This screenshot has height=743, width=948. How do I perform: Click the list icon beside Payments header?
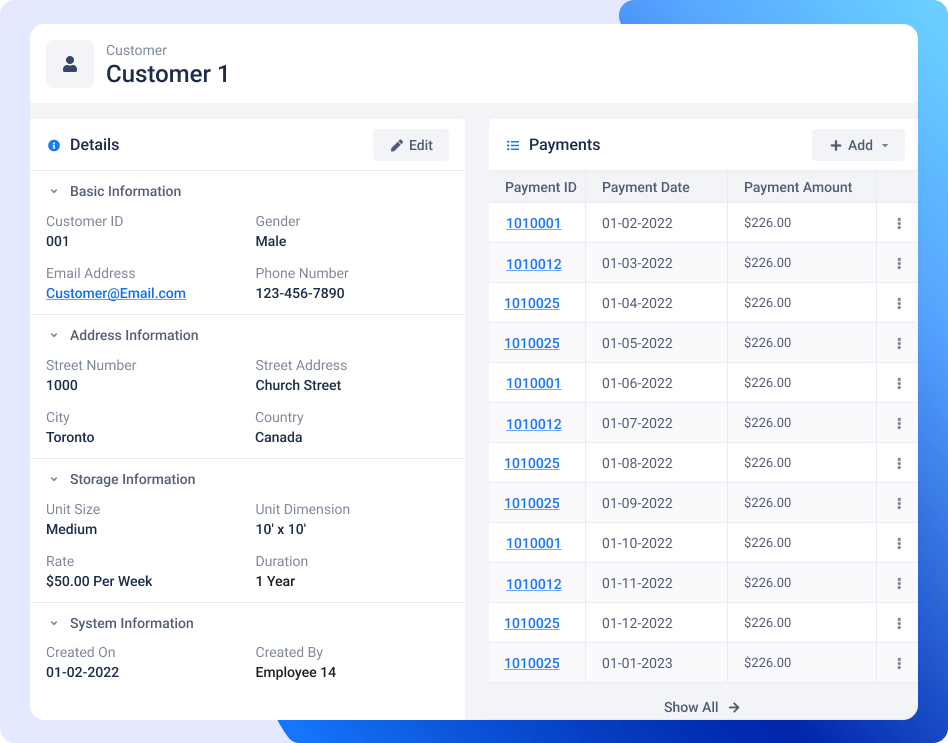pos(513,144)
